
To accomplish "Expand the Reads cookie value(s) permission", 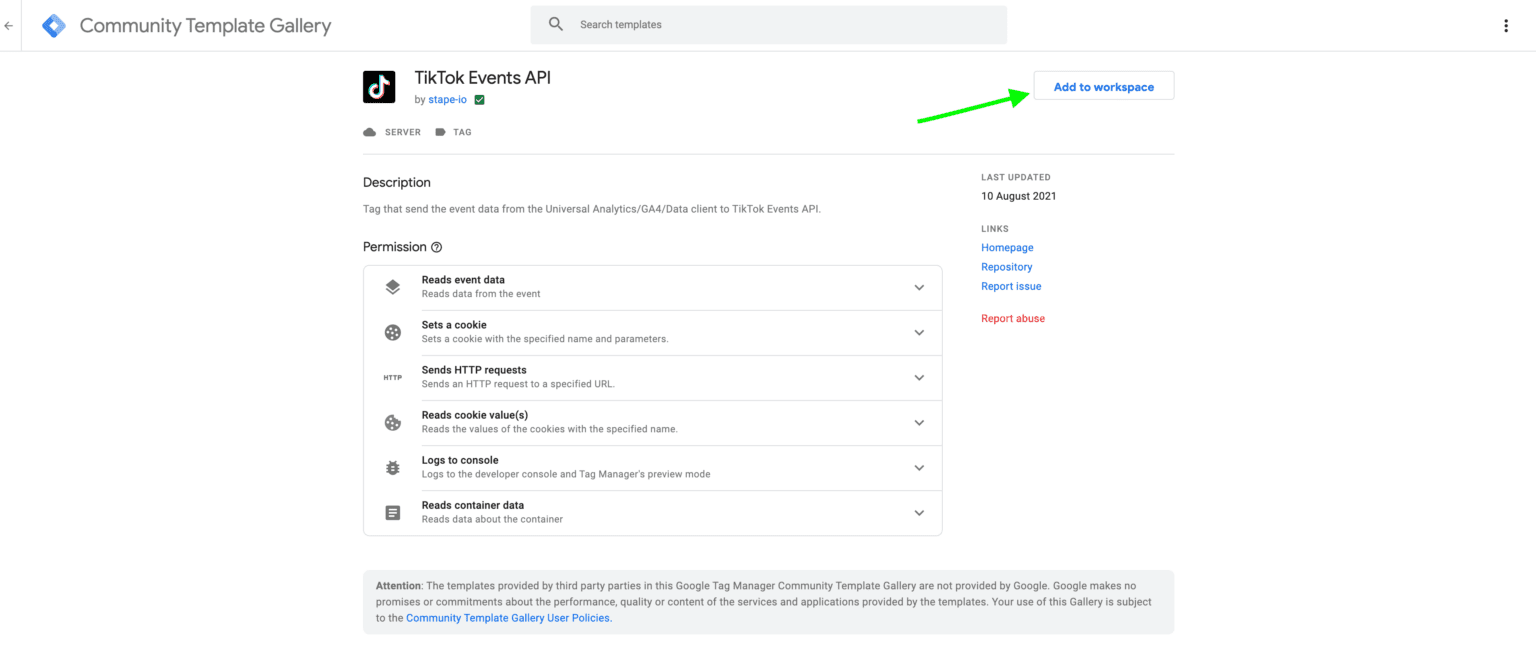I will (x=919, y=423).
